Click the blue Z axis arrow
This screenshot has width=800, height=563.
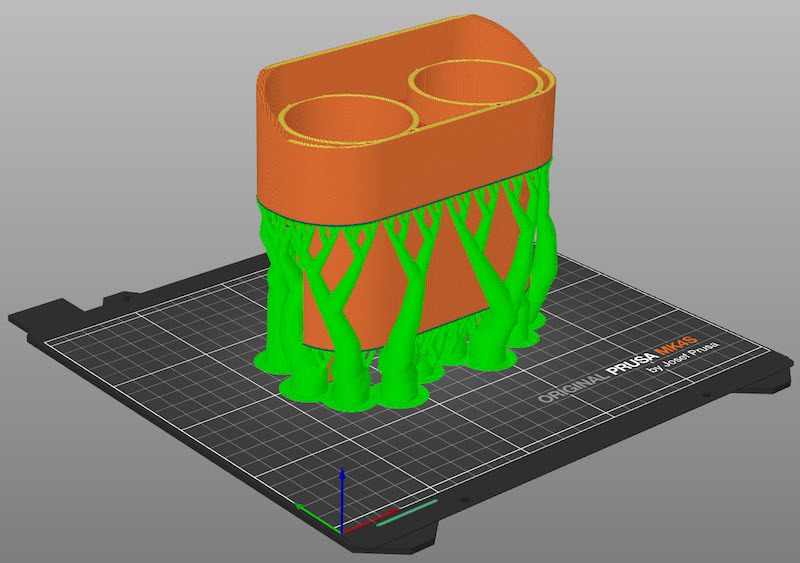click(x=342, y=495)
